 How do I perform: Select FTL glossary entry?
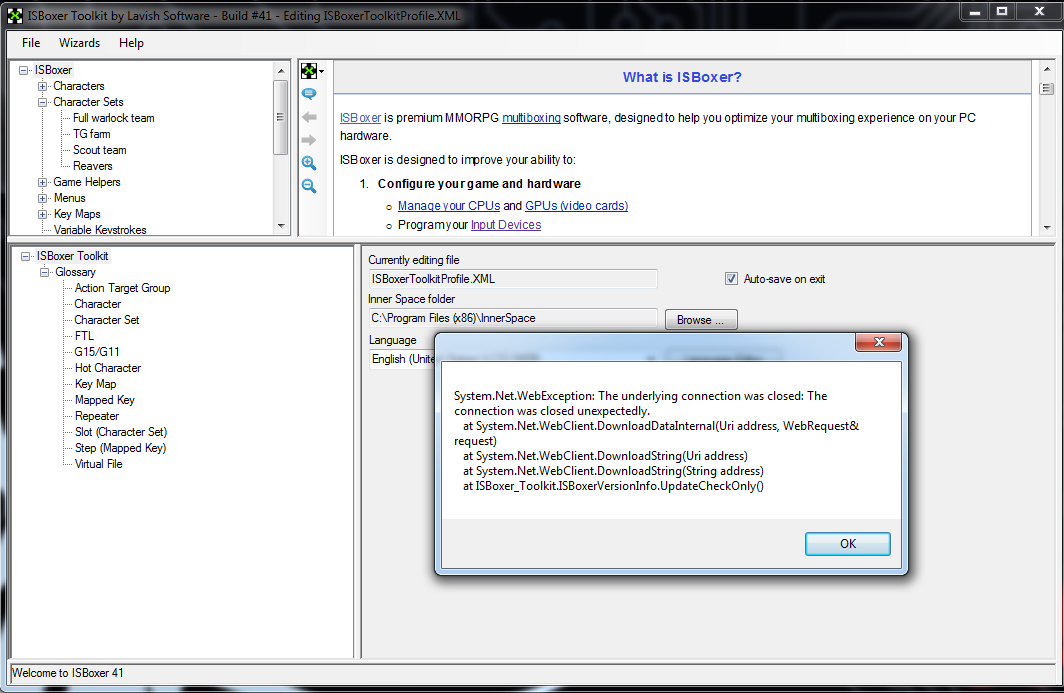84,336
